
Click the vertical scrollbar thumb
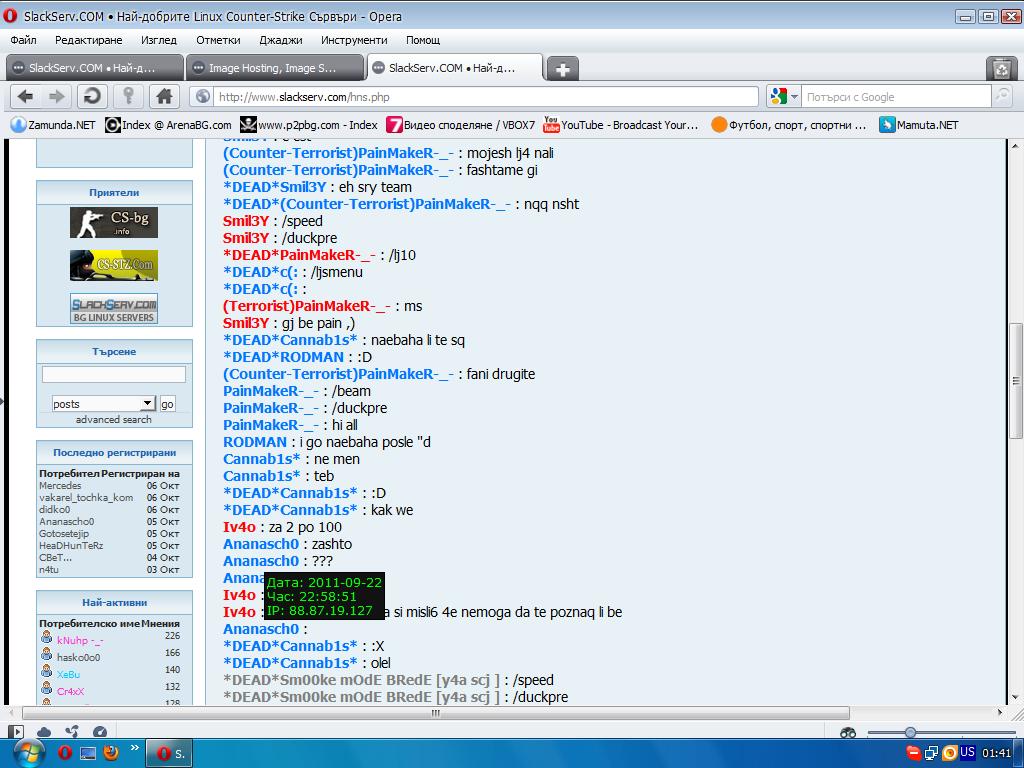pos(1016,381)
